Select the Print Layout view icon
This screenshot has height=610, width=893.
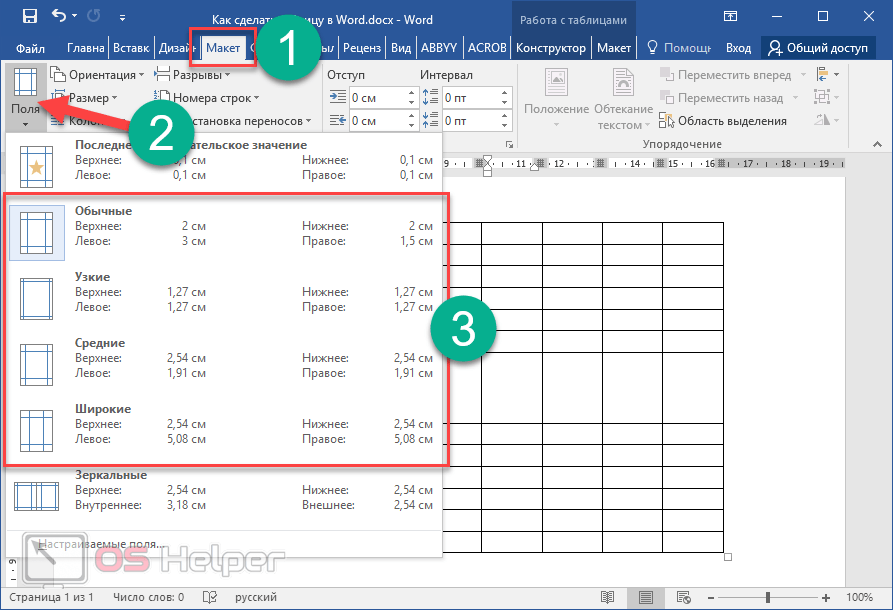coord(647,597)
